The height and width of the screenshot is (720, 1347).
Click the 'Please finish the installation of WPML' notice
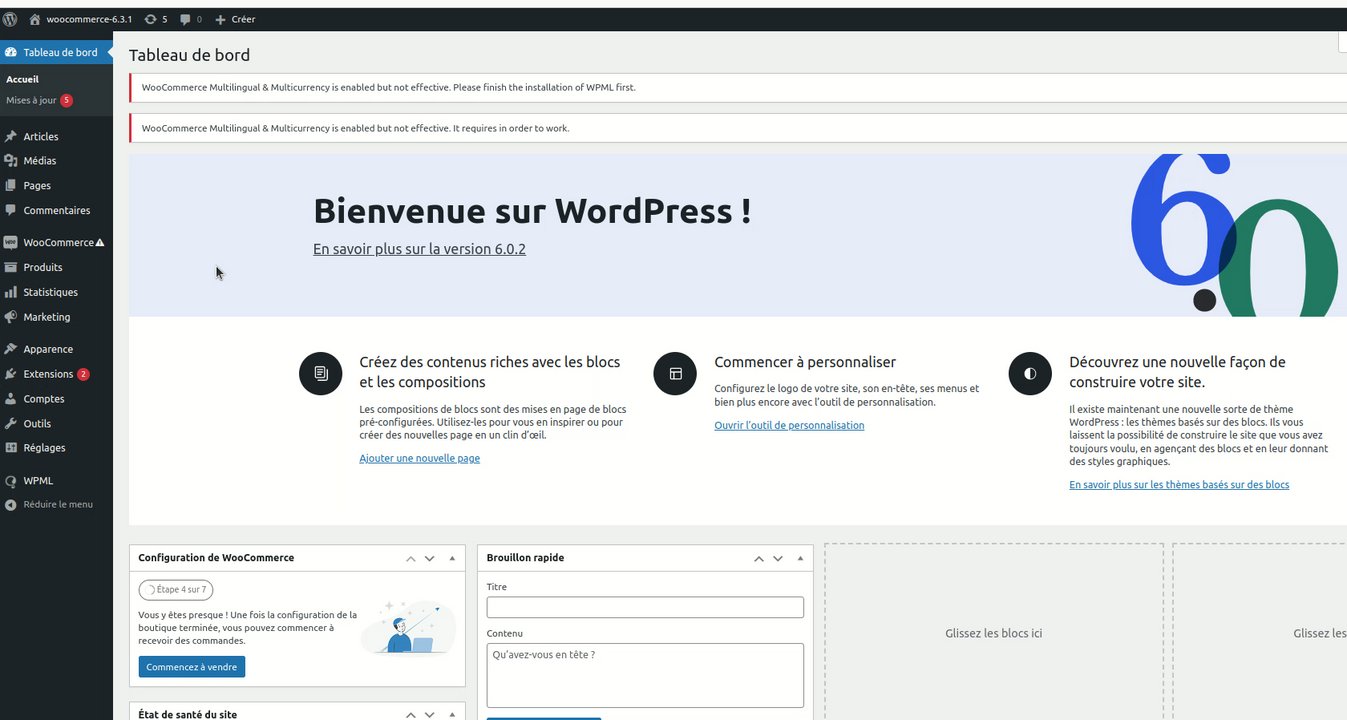pyautogui.click(x=738, y=87)
